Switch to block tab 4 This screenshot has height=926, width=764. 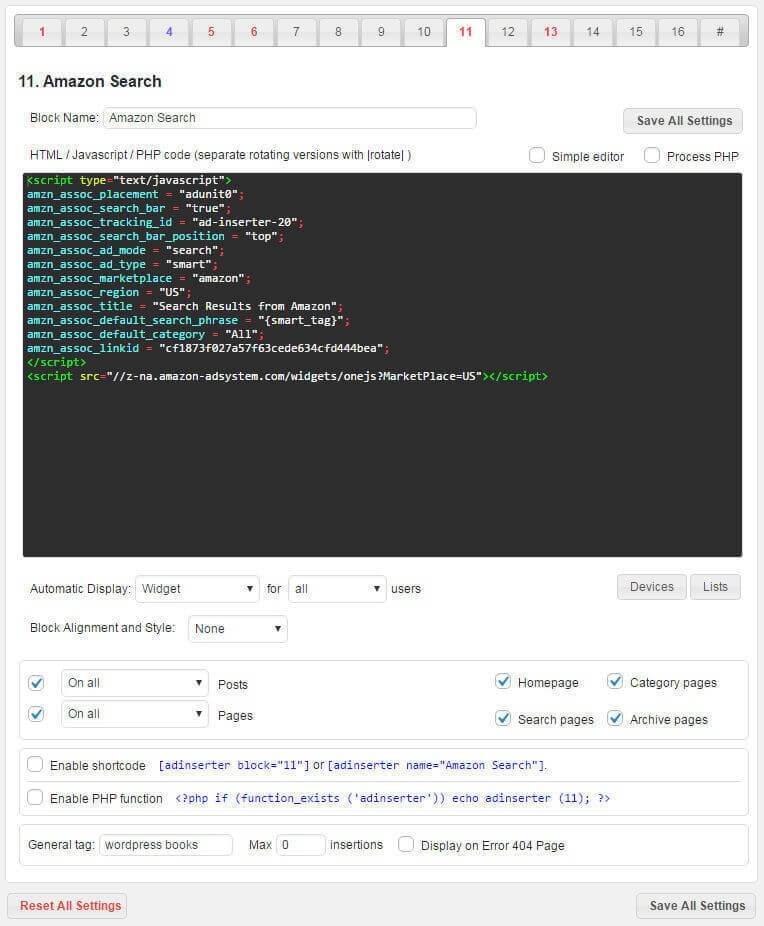169,32
